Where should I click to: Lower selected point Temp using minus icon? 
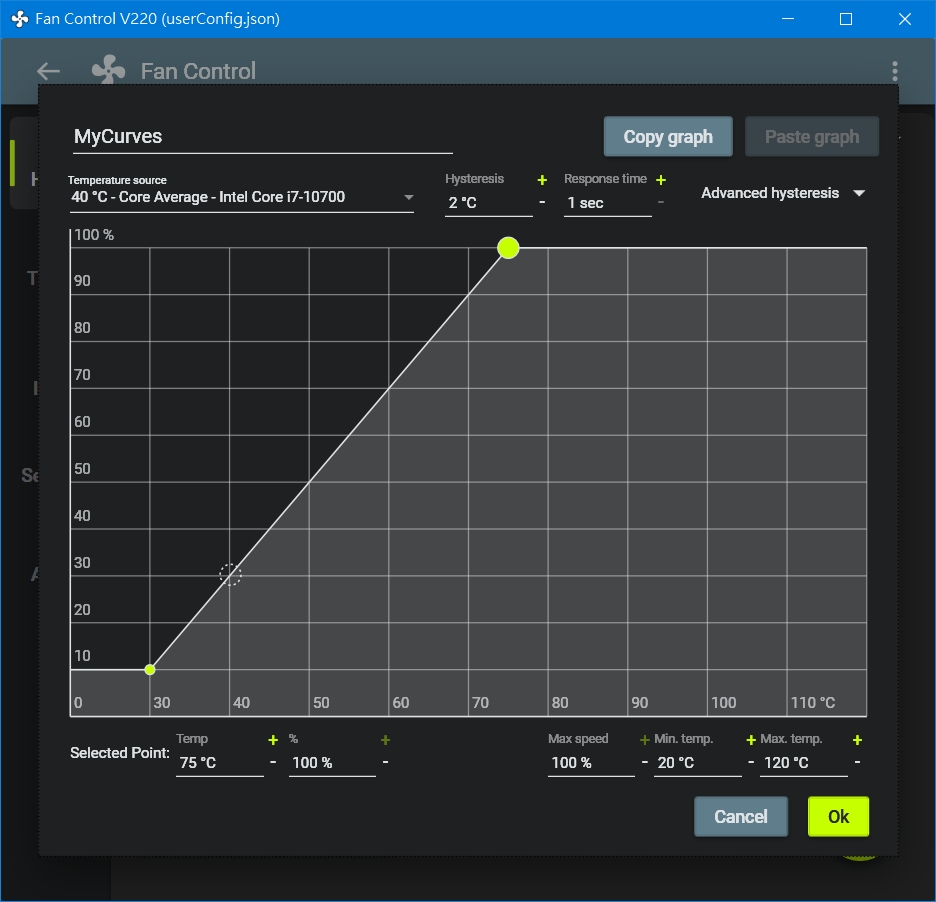pyautogui.click(x=273, y=762)
